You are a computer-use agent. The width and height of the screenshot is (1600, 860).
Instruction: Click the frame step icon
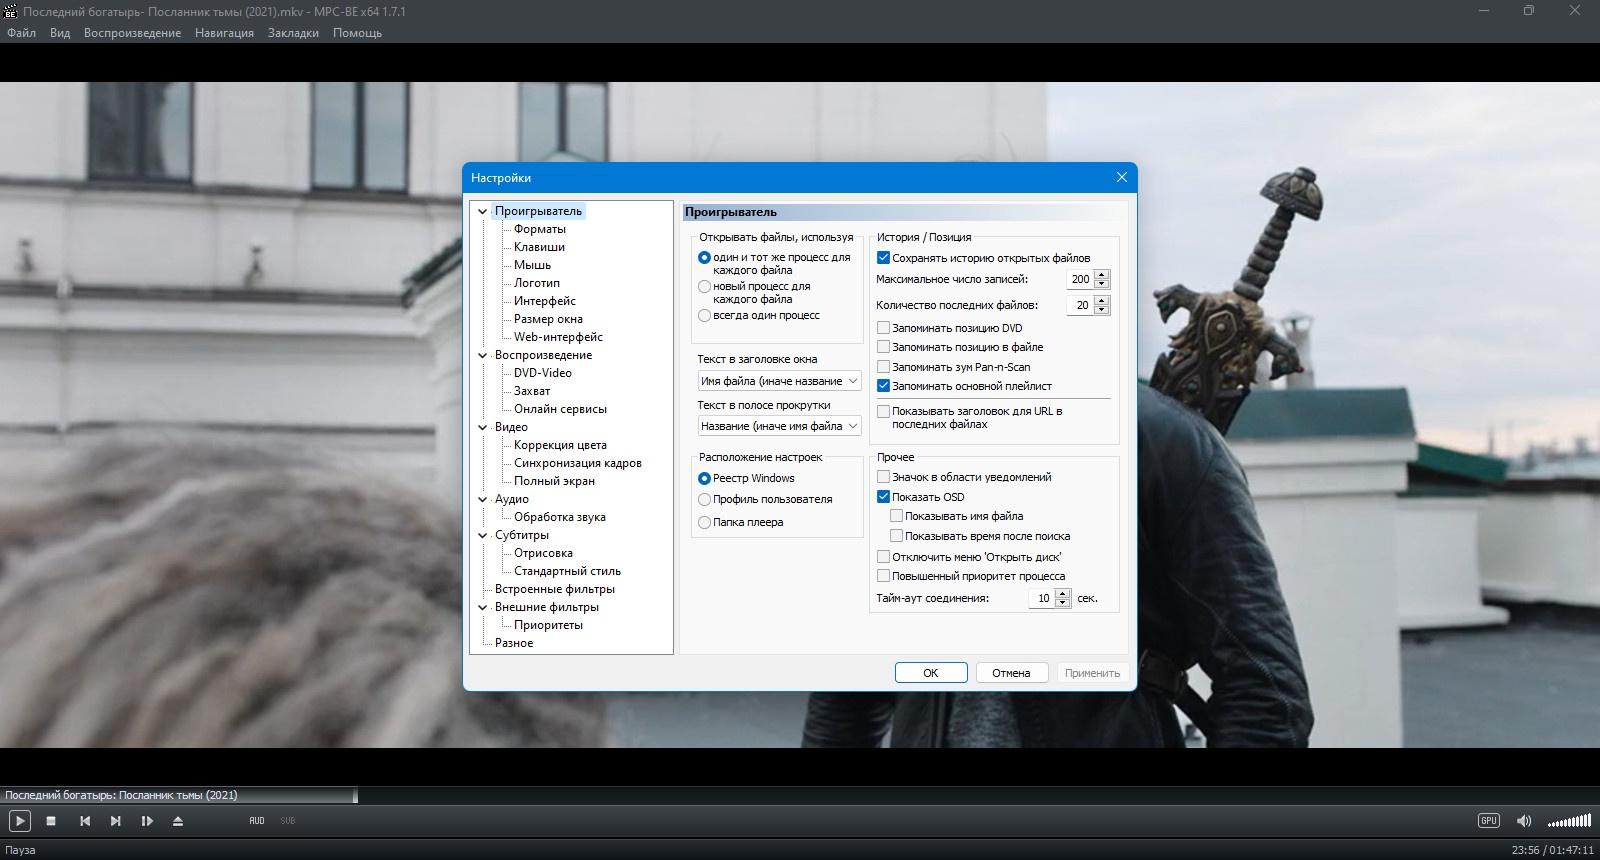click(147, 821)
